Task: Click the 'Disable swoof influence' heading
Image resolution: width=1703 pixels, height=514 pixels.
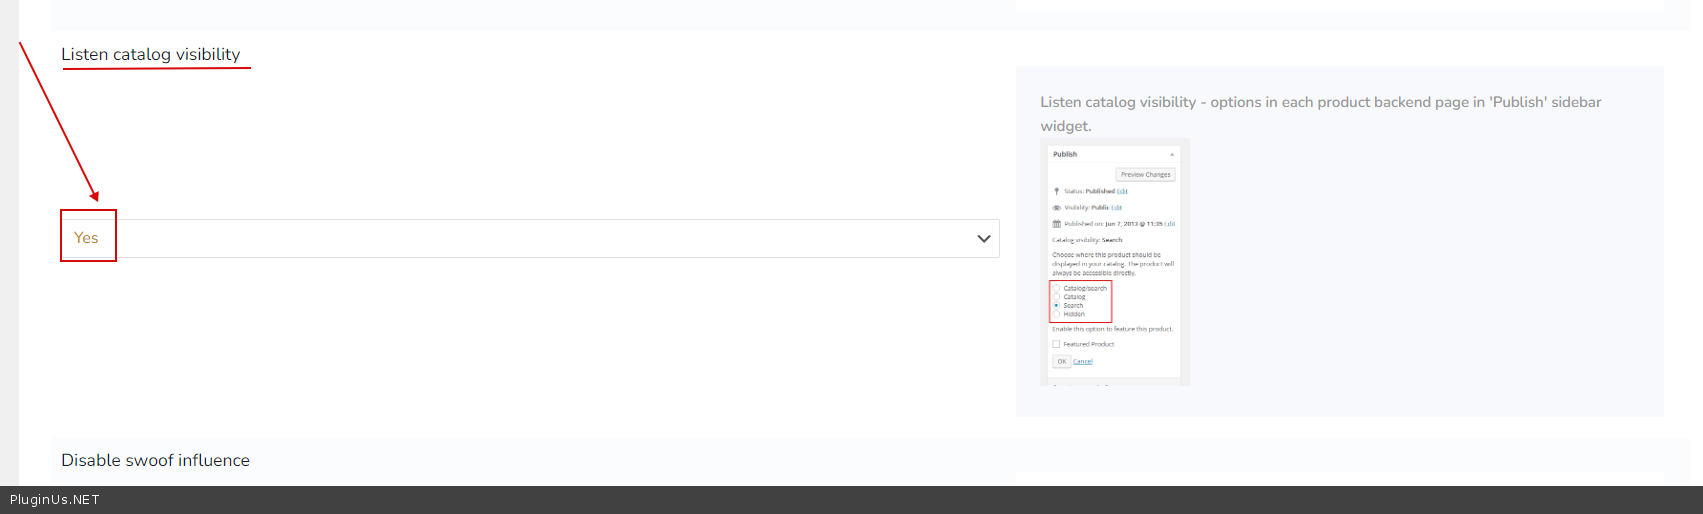Action: click(x=155, y=460)
